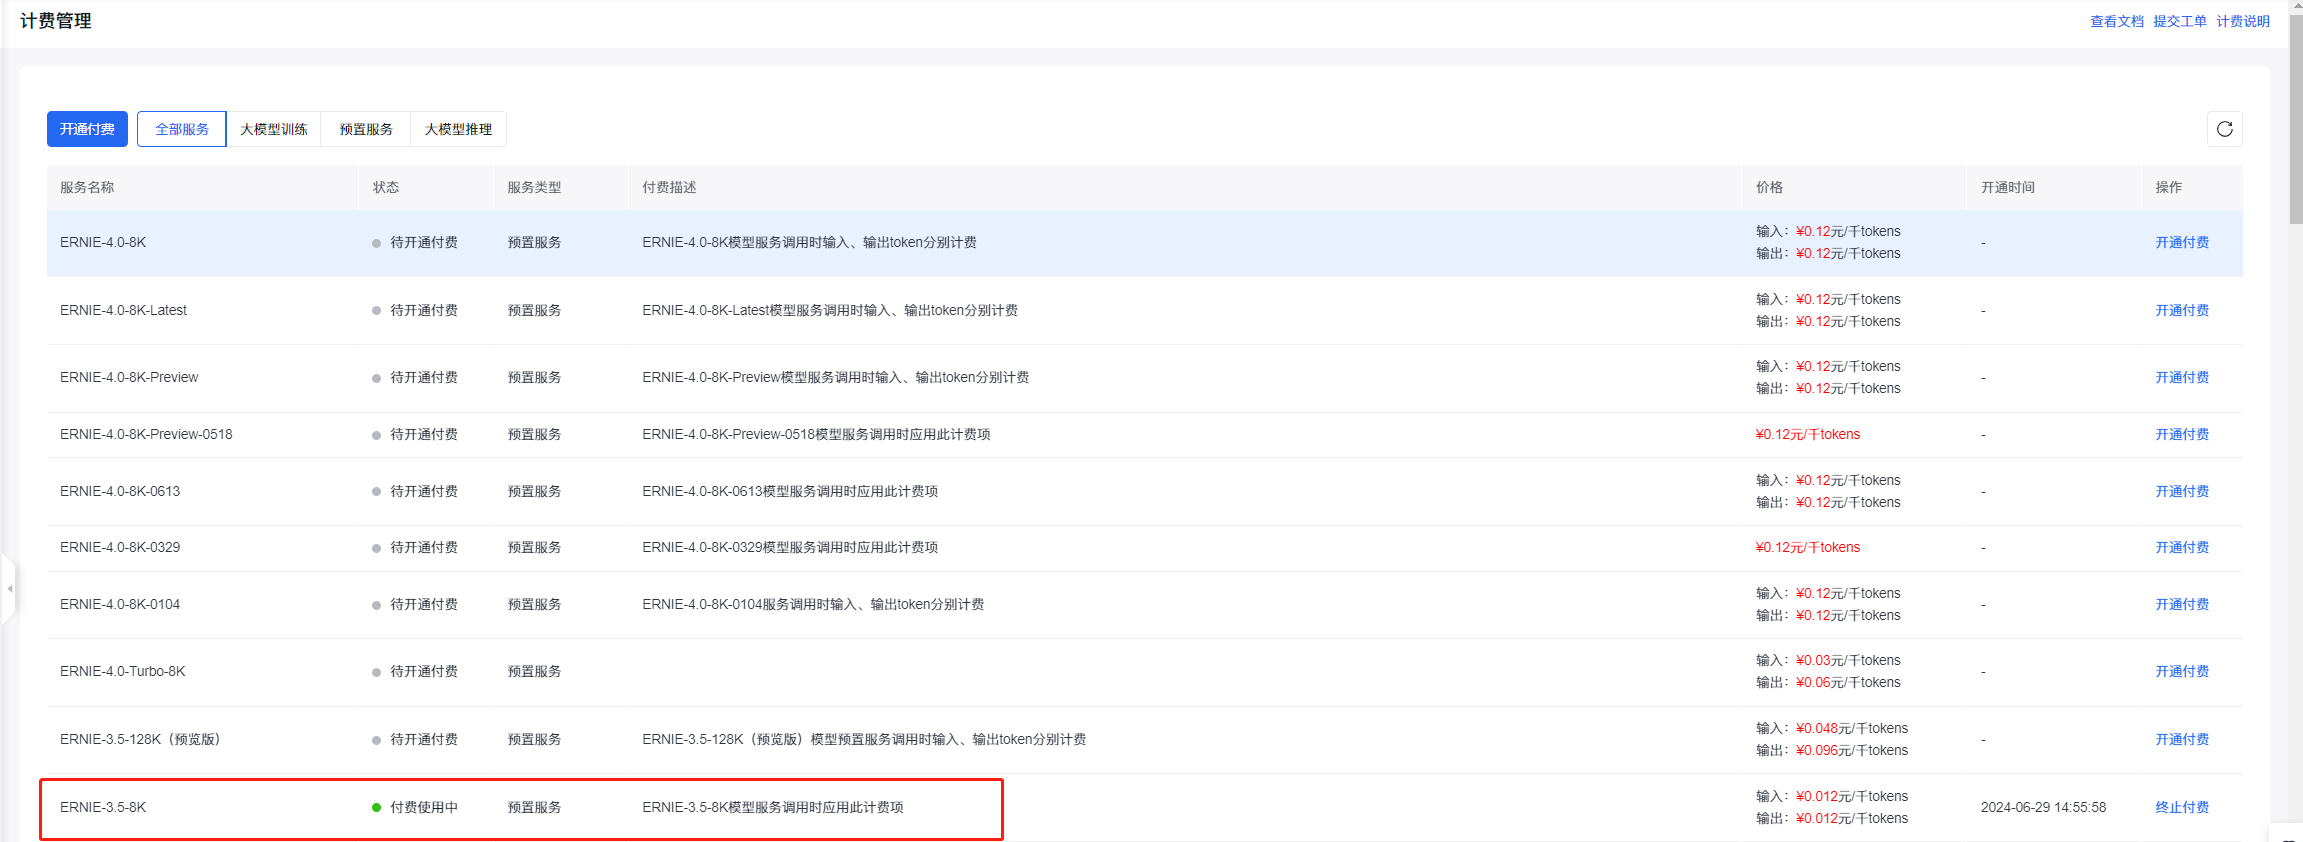Screen dimensions: 2303x842
Task: Select the ERNIE-4.0-8K-0329 service name
Action: pyautogui.click(x=120, y=548)
